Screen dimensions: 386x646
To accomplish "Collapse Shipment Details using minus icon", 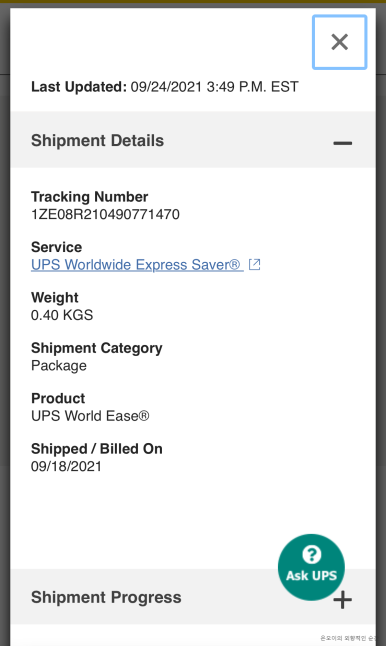I will tap(342, 143).
